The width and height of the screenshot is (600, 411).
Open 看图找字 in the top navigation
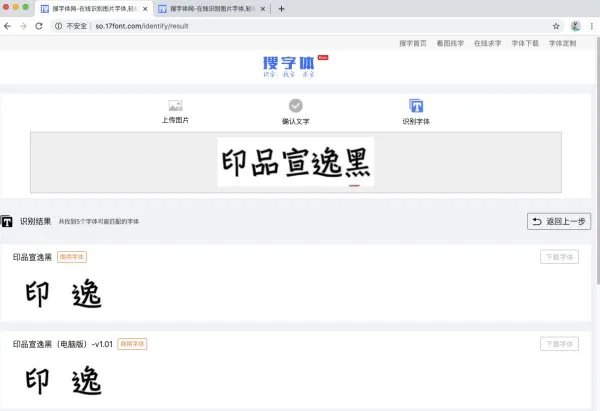[450, 43]
